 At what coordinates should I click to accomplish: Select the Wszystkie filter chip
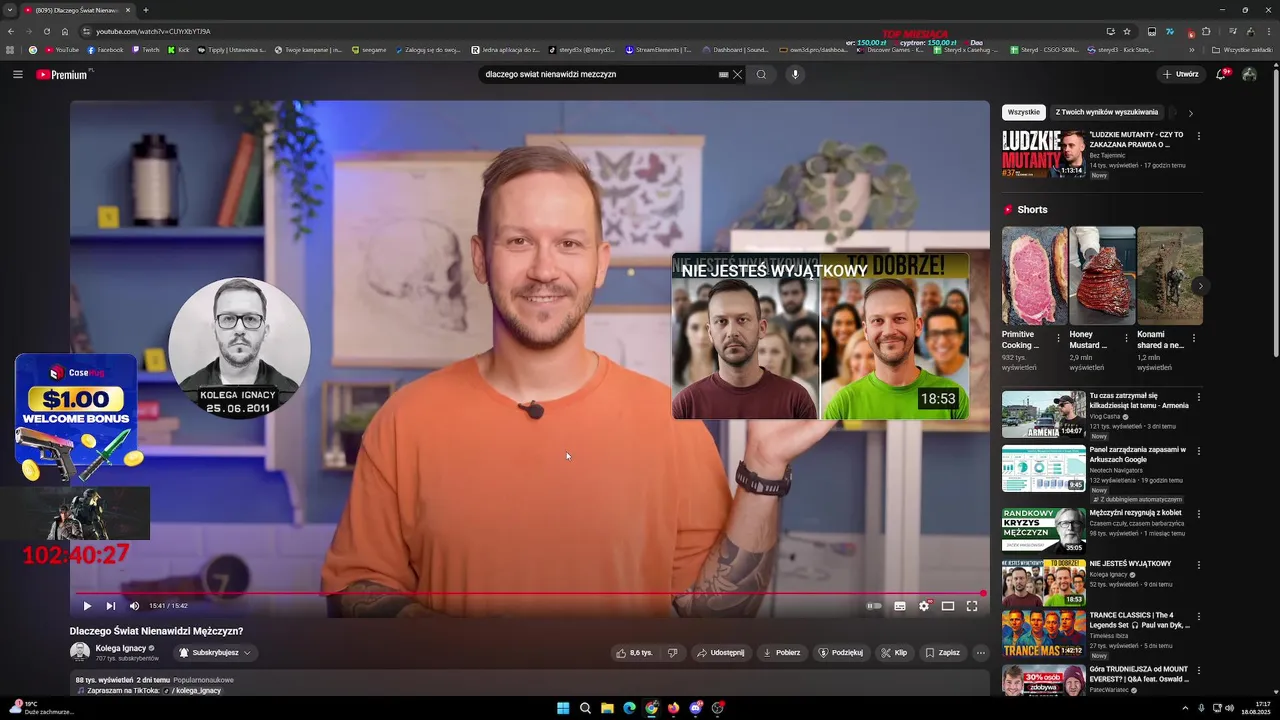pos(1023,112)
